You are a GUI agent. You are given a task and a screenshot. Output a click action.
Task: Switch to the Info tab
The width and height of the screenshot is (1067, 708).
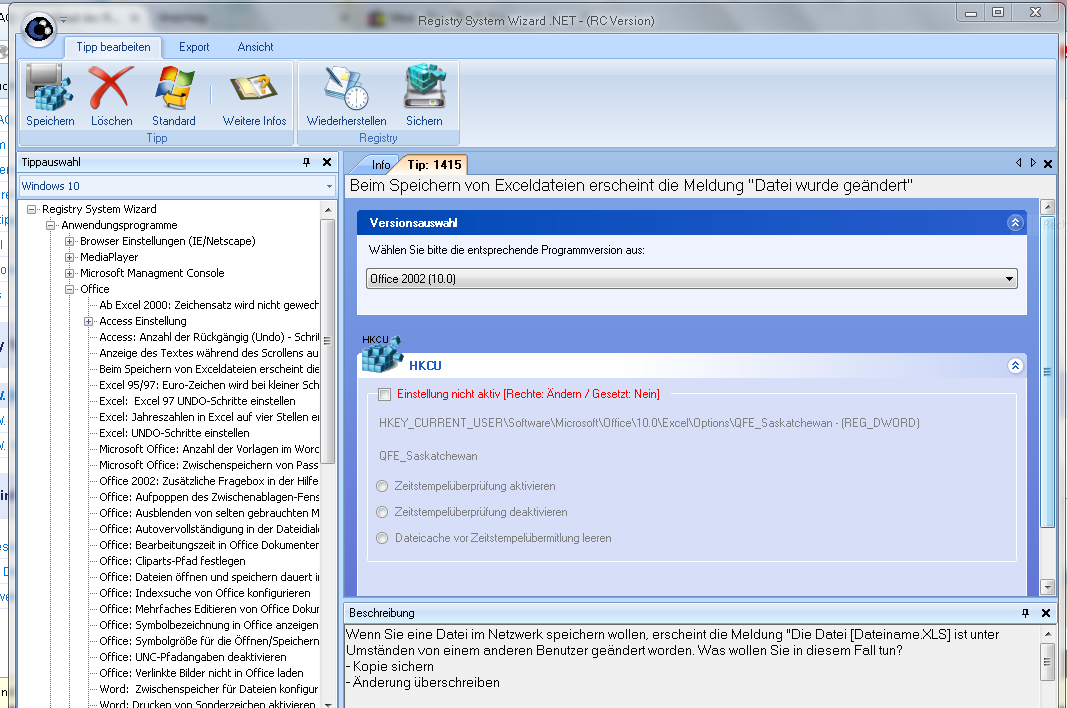(380, 165)
